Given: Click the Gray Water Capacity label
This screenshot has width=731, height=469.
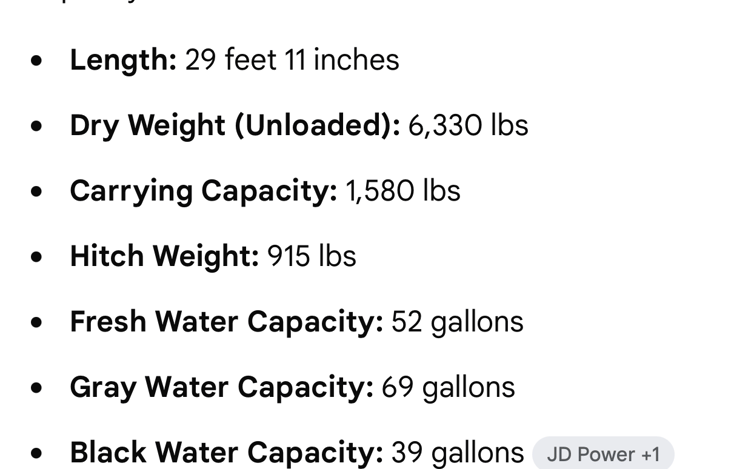Looking at the screenshot, I should [222, 388].
